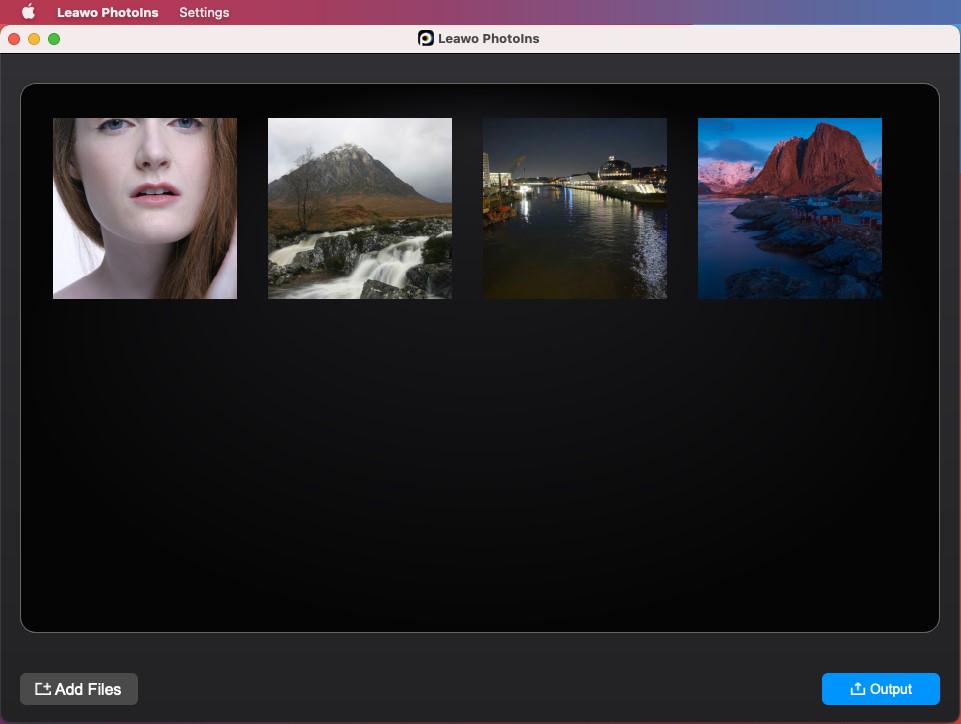Click the plus-folder icon on Add Files
The image size is (961, 724).
(43, 689)
